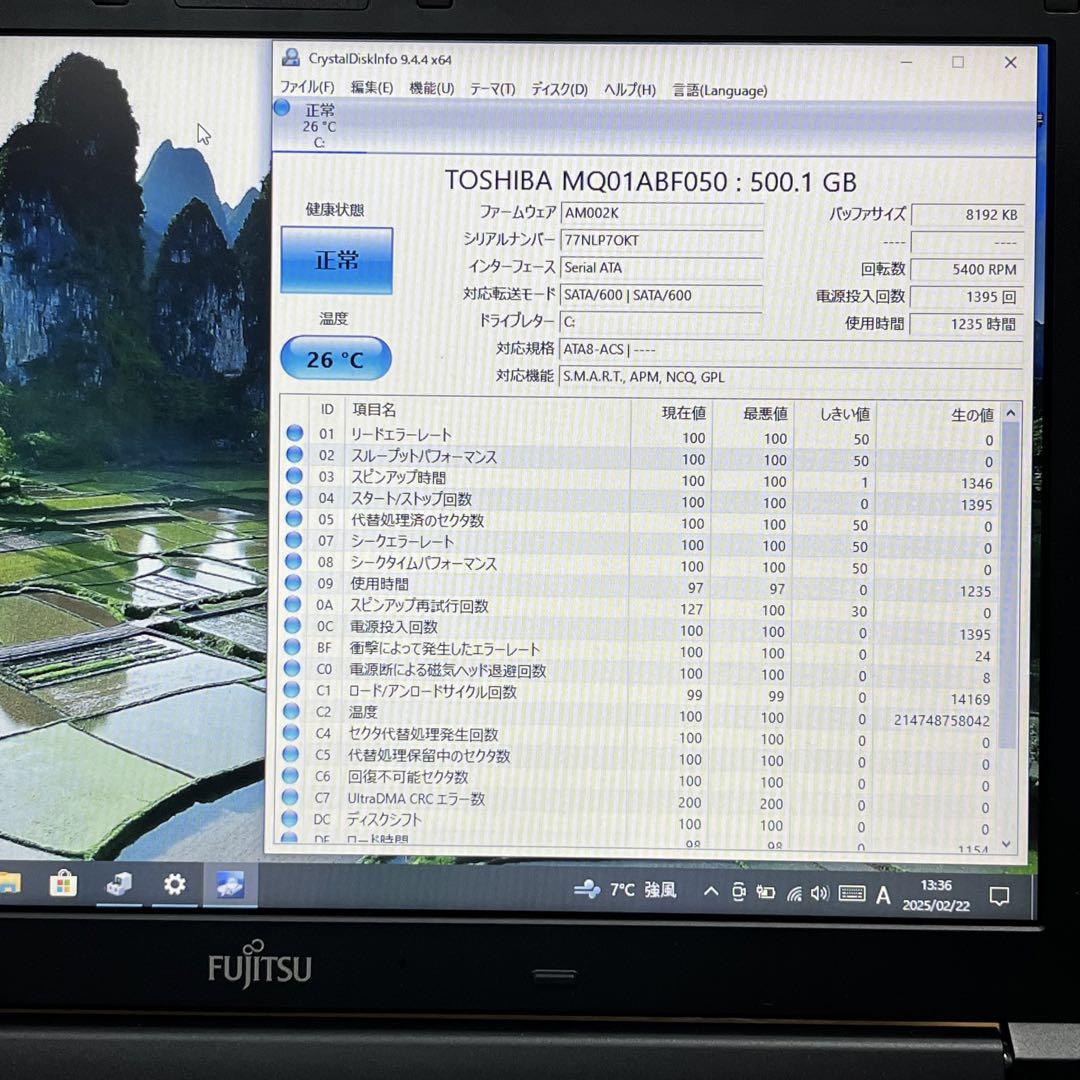Viewport: 1080px width, 1080px height.
Task: Click the status circle for スループットパフォーマンス row
Action: pos(295,455)
